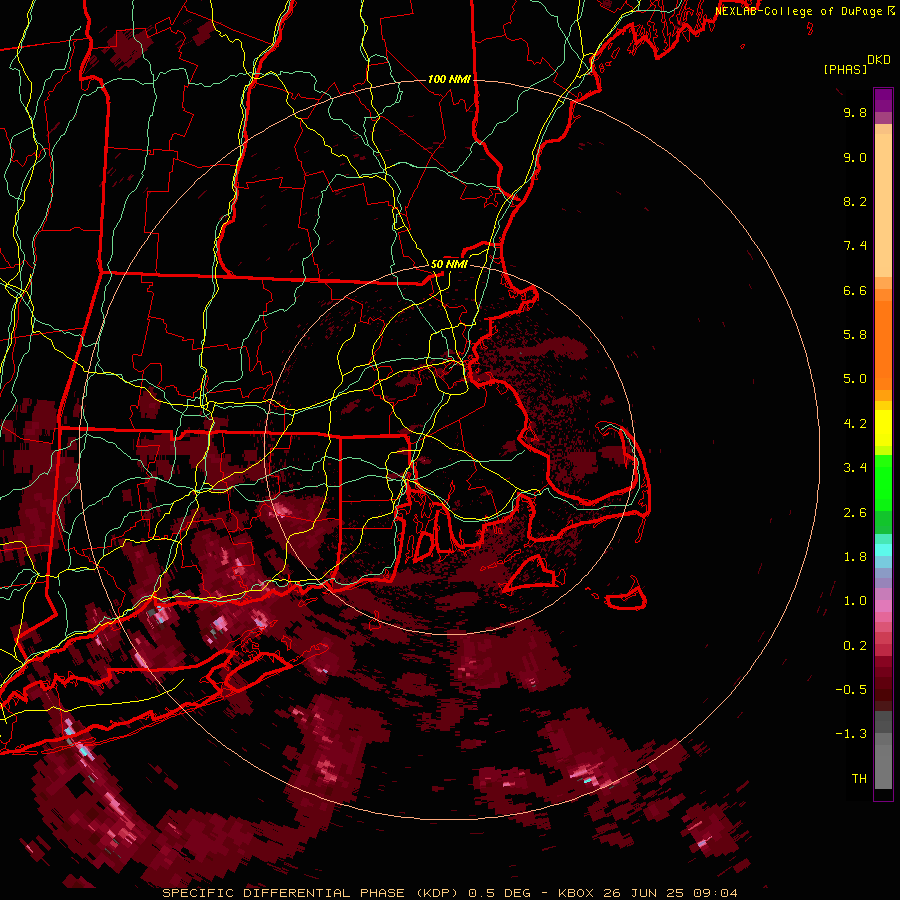
Task: Click the DKD units label
Action: tap(879, 60)
